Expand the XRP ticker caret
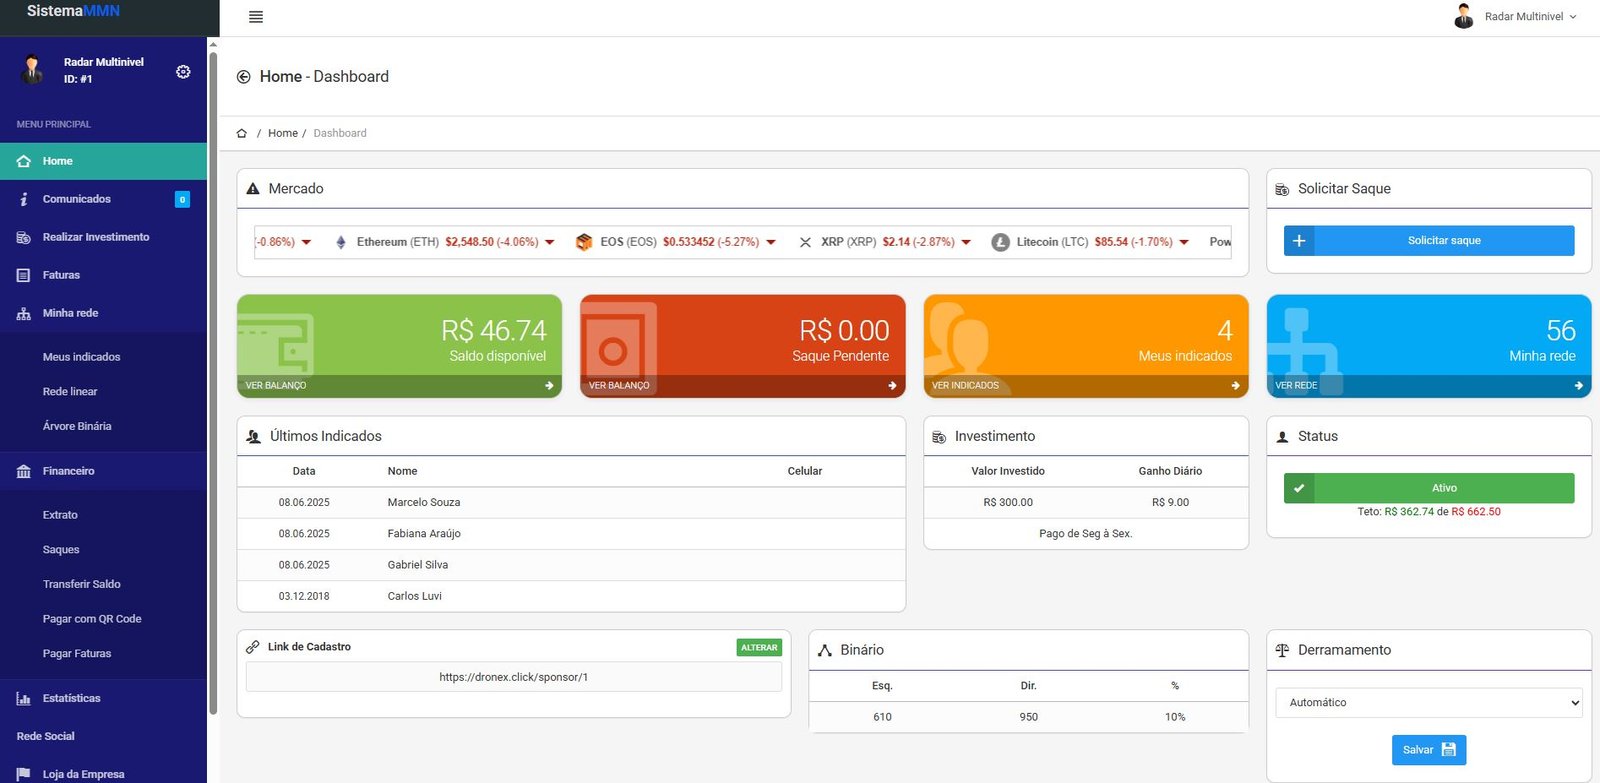Screen dimensions: 1600x783 click(966, 242)
